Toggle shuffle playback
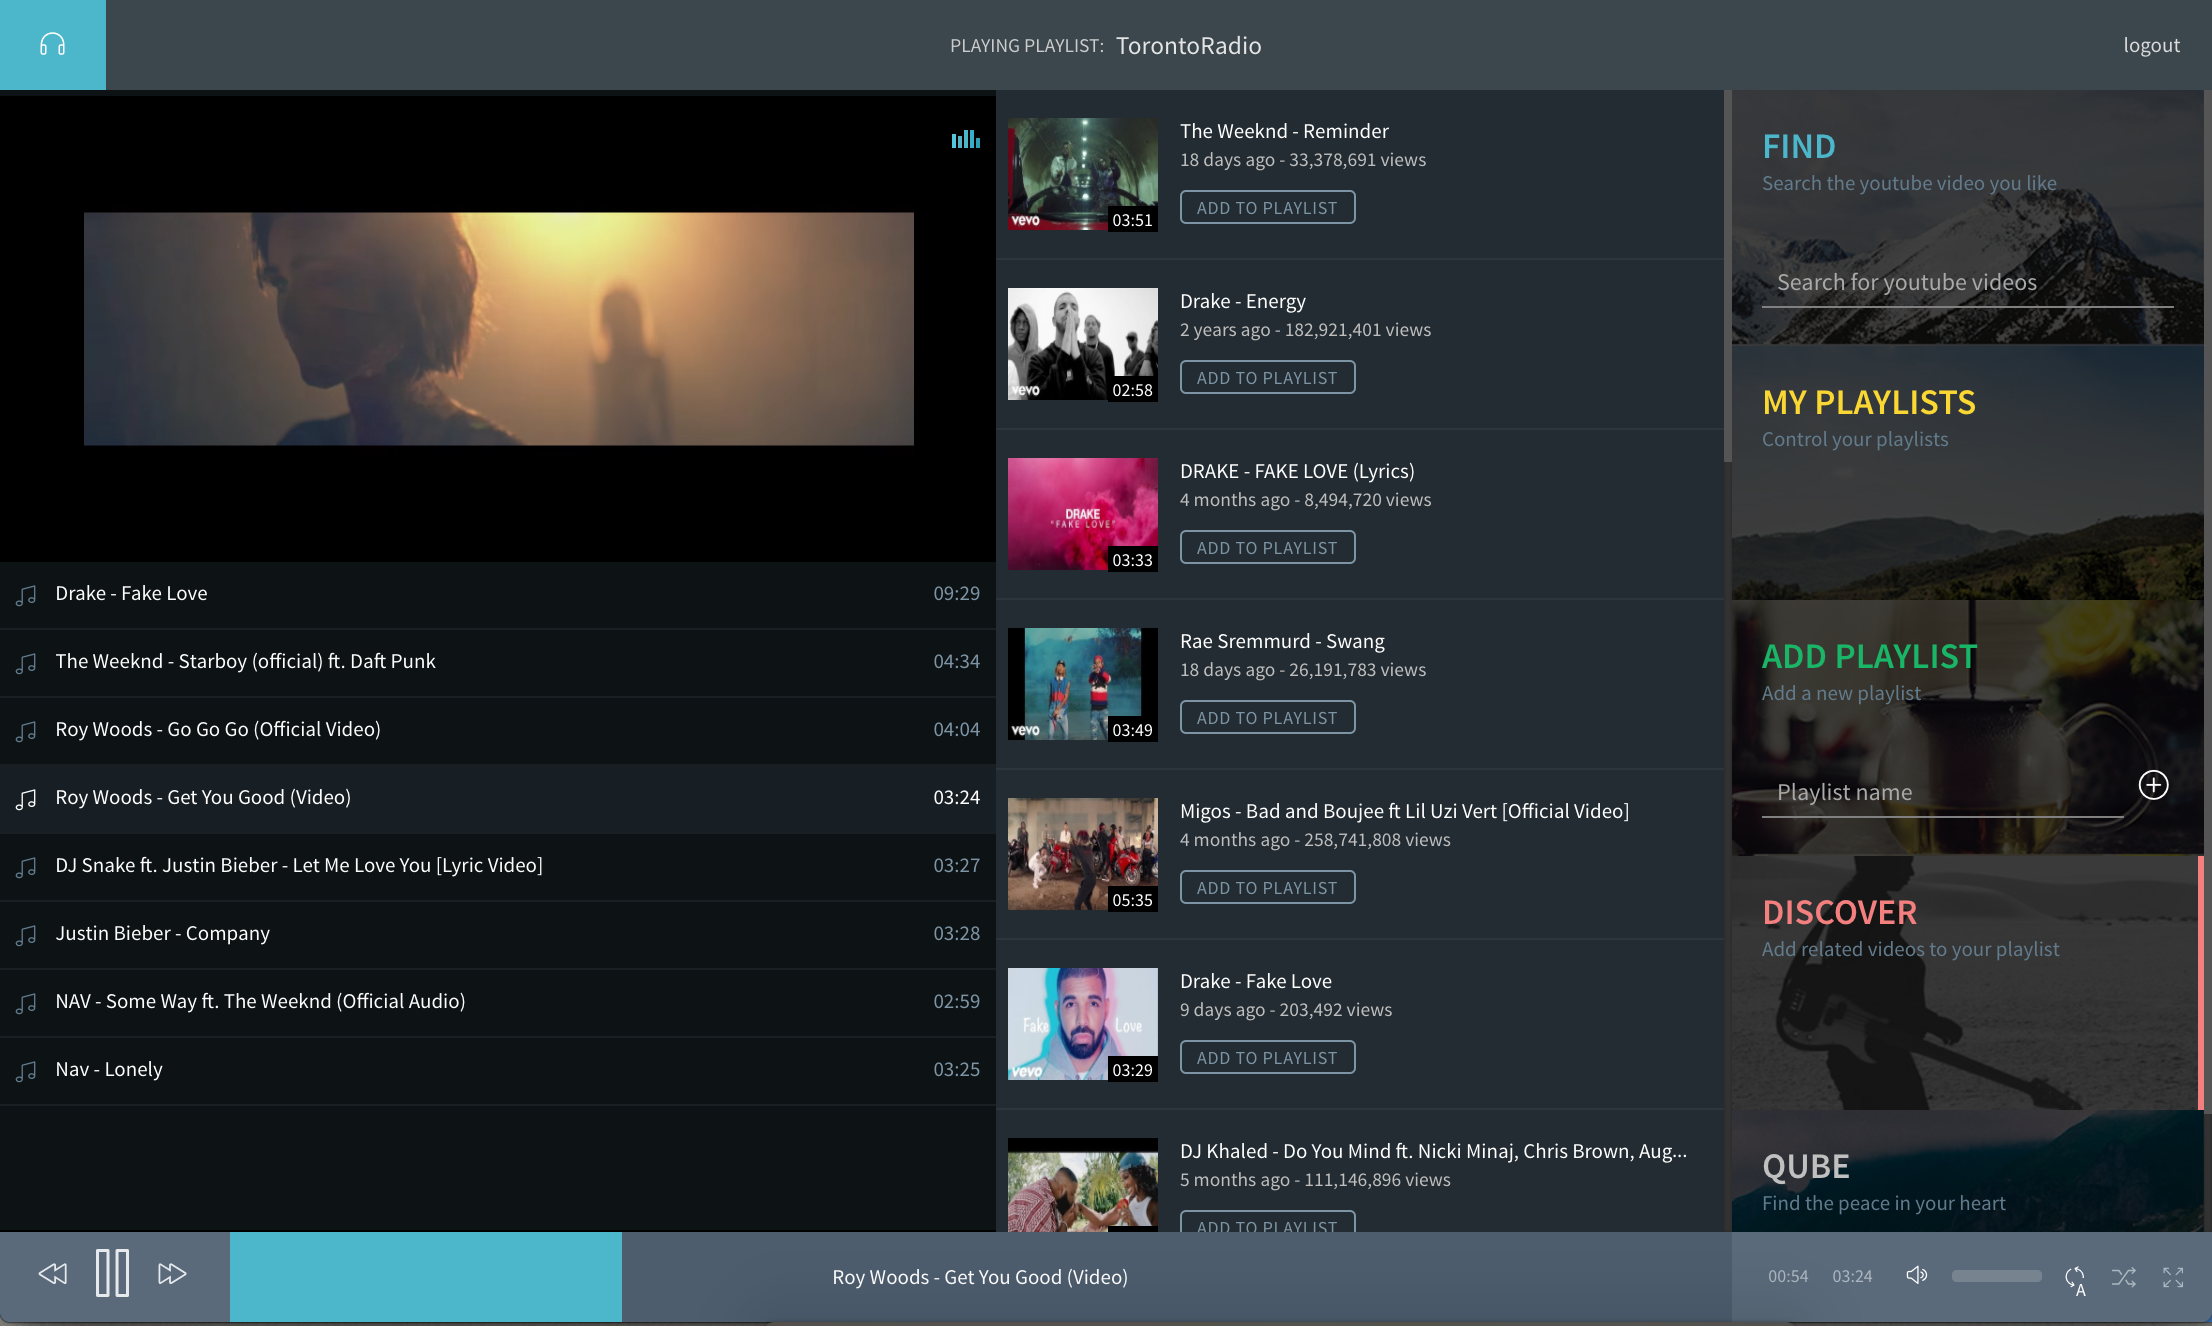2212x1326 pixels. 2124,1277
